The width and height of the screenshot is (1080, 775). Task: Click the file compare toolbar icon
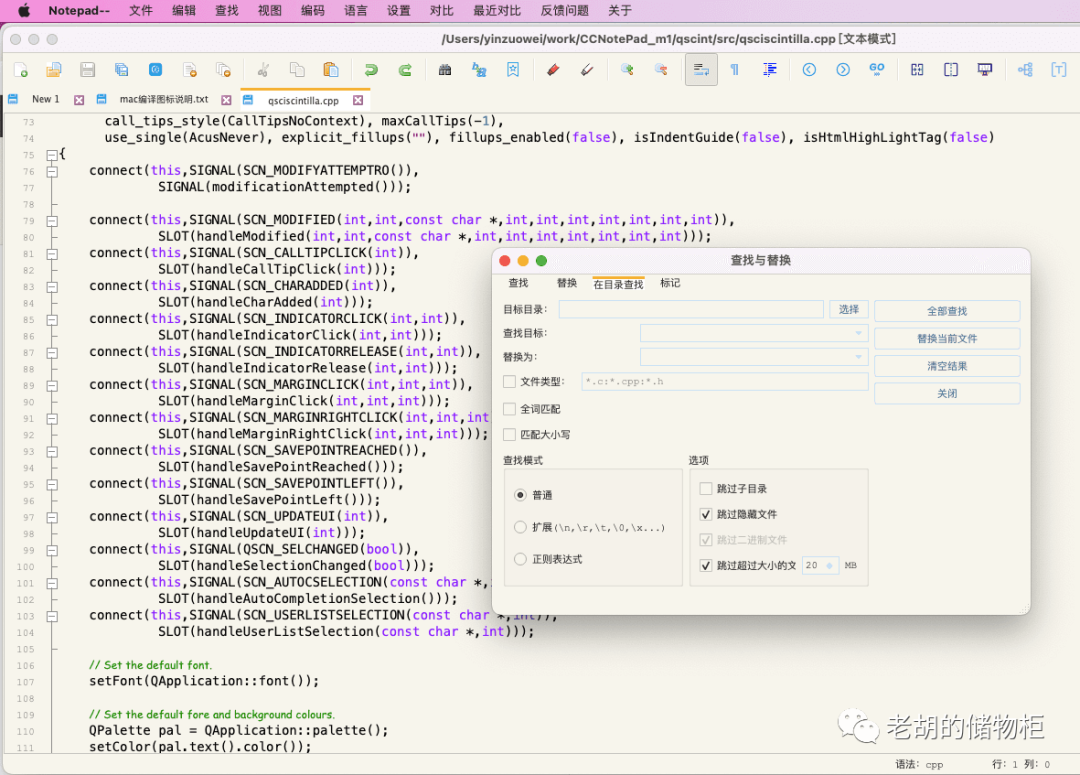[917, 70]
